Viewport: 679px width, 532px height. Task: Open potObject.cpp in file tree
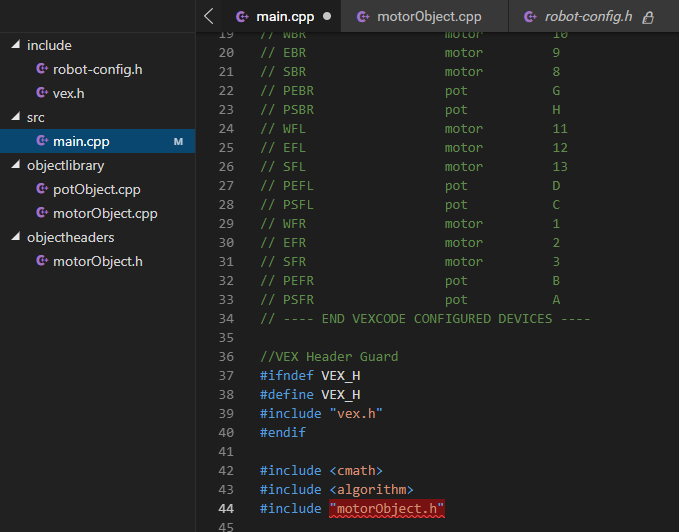(x=97, y=189)
